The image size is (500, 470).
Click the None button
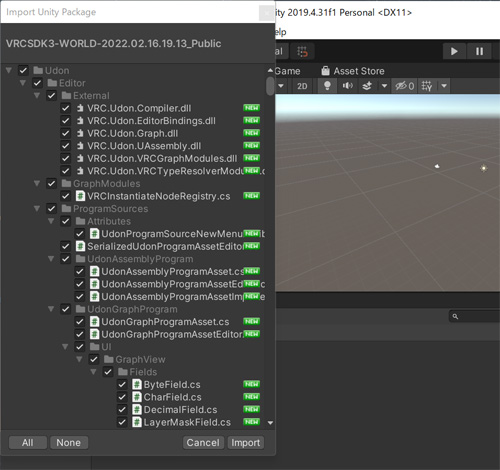[69, 443]
